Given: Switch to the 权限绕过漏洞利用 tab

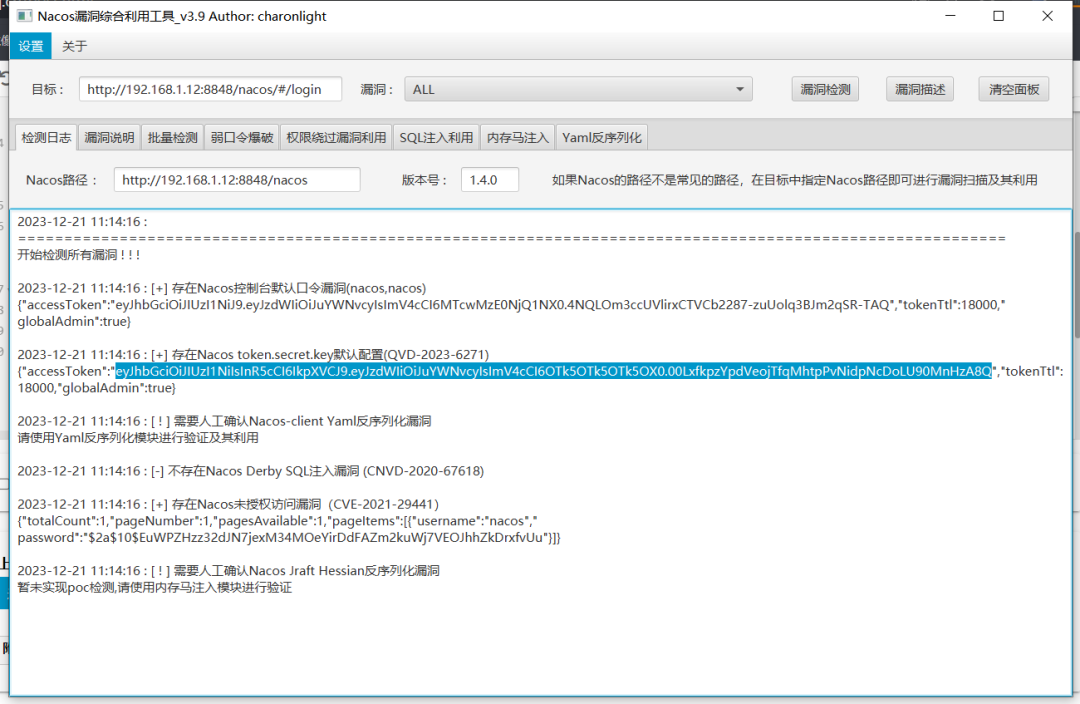Looking at the screenshot, I should (336, 138).
